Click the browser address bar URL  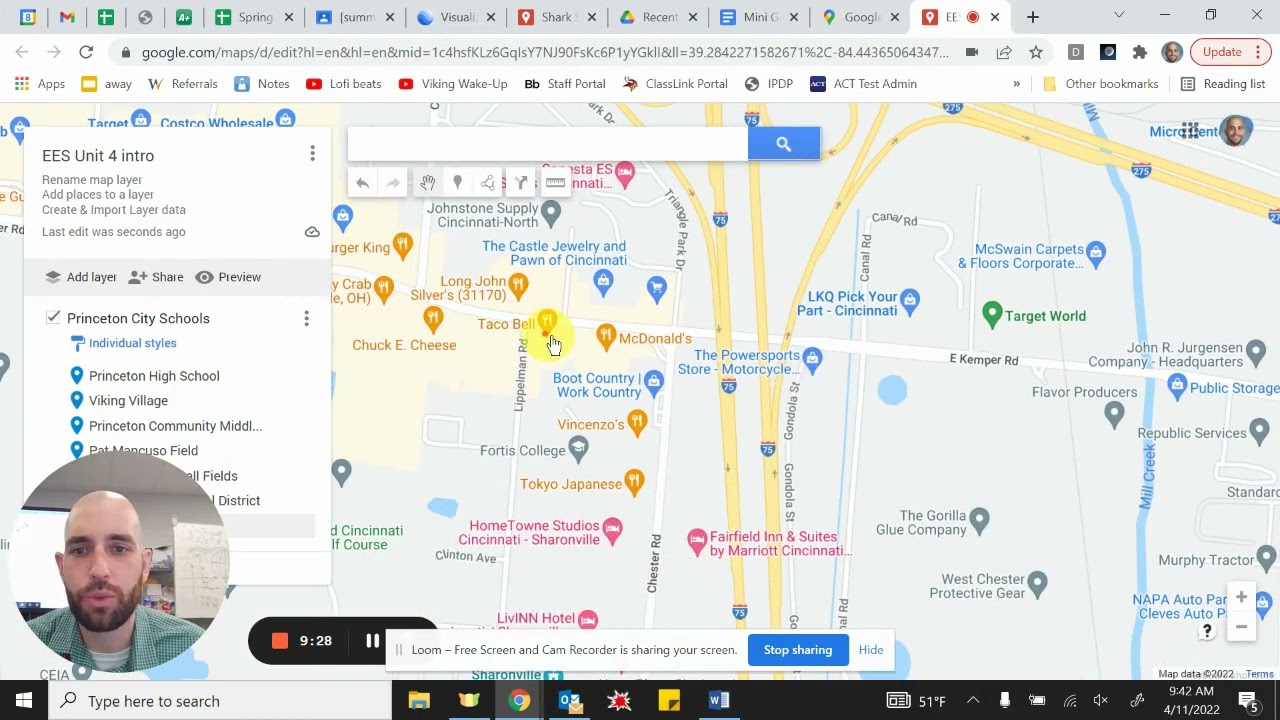[x=545, y=52]
